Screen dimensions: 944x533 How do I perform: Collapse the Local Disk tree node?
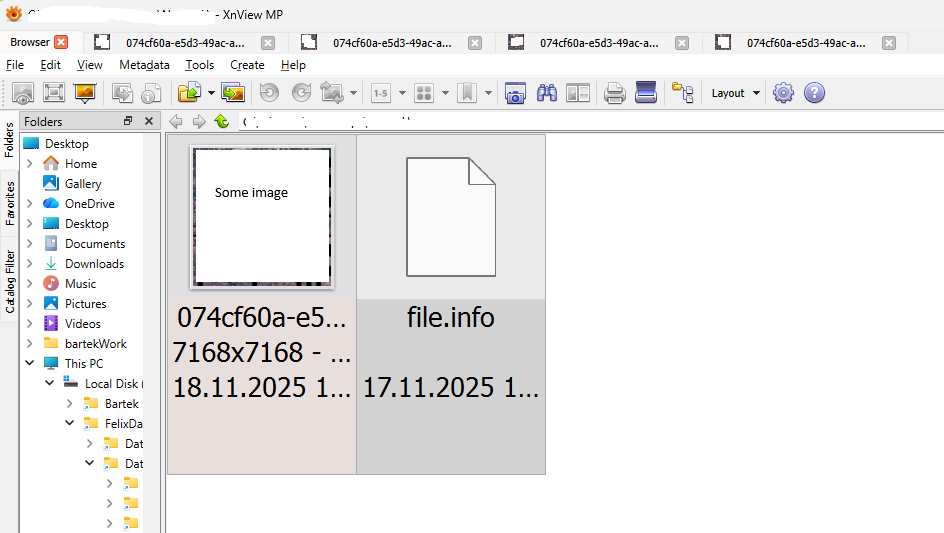point(49,383)
